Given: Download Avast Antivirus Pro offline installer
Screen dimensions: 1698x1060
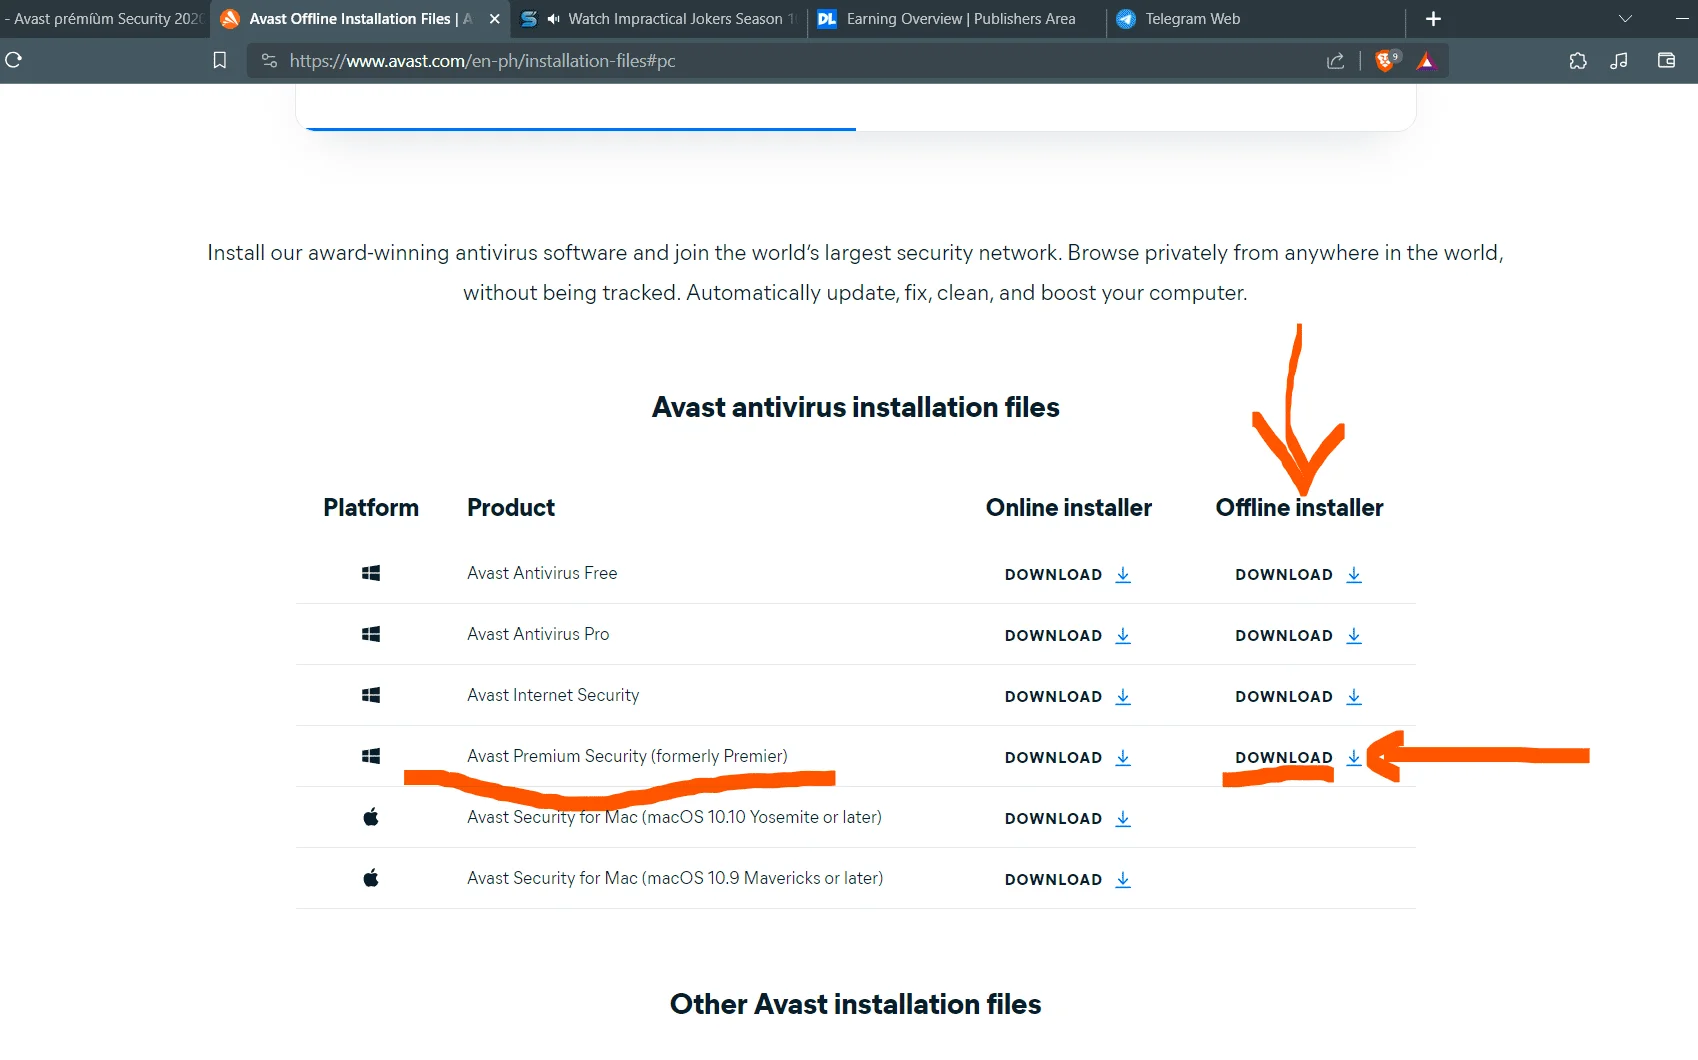Looking at the screenshot, I should [x=1299, y=636].
